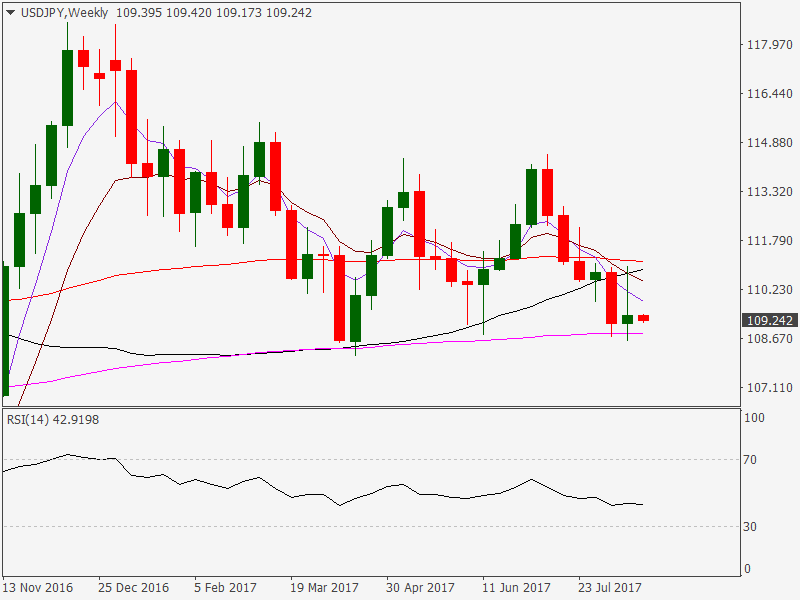Screen dimensions: 800x600
Task: Click the RSI scale value 100
Action: coord(755,418)
